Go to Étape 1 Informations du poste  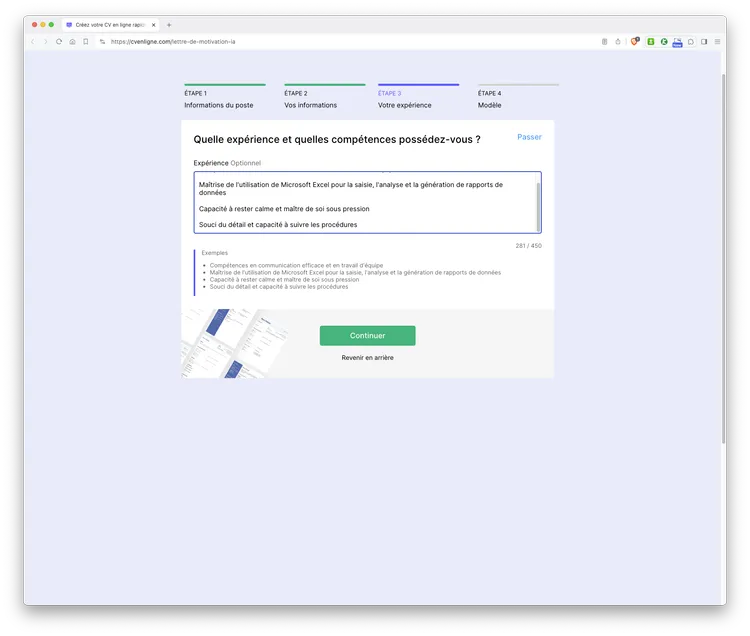[225, 97]
